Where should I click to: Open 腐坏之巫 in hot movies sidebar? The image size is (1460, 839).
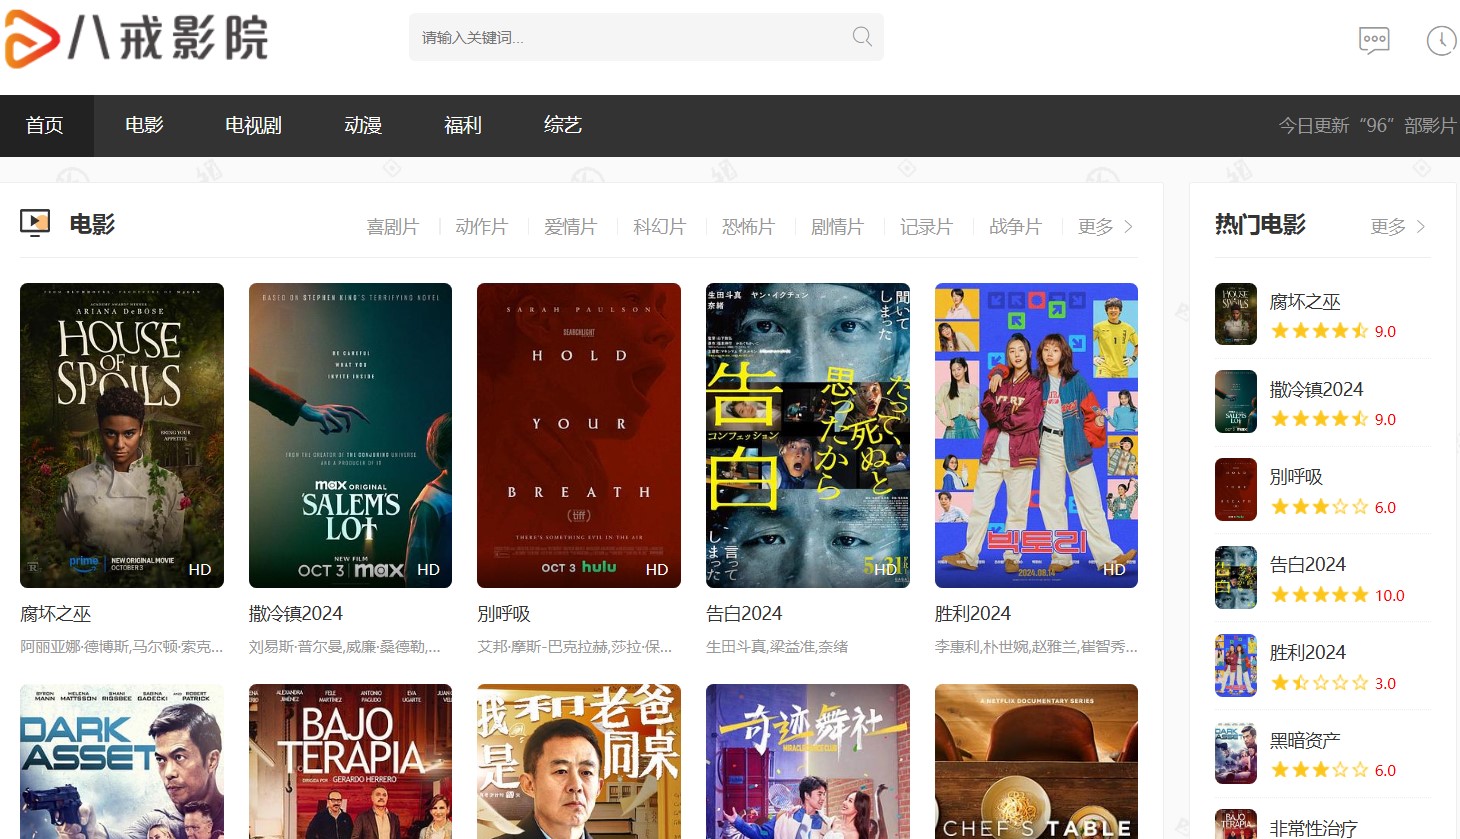[1305, 302]
